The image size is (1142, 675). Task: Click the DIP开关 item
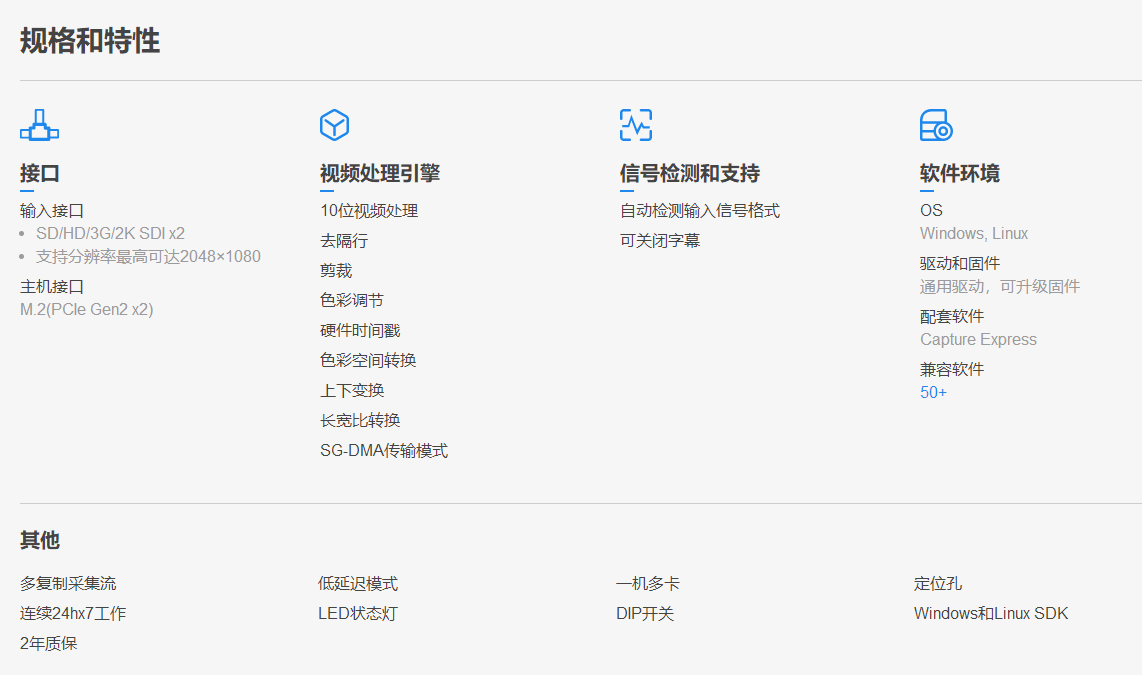pos(645,613)
